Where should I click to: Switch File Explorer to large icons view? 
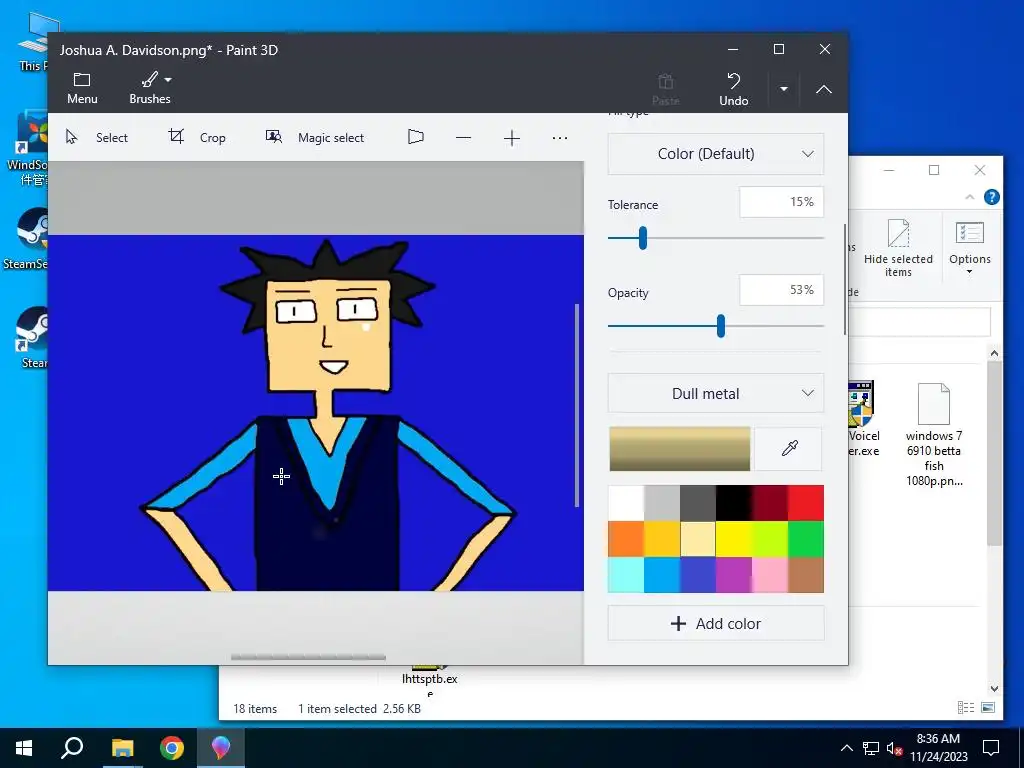(x=988, y=707)
